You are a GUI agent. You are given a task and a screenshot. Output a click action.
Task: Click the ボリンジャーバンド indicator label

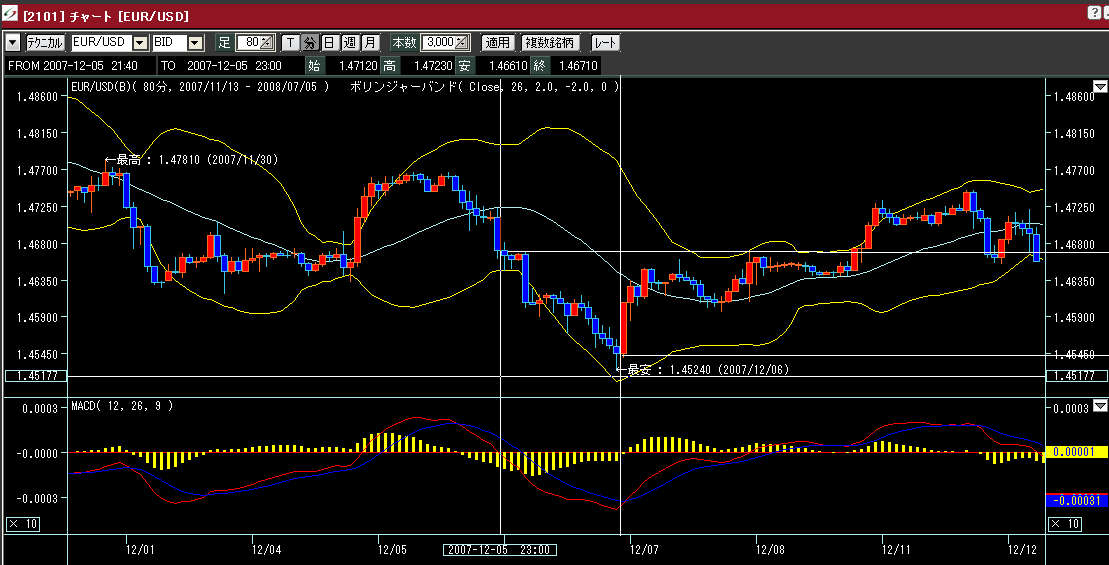click(484, 87)
